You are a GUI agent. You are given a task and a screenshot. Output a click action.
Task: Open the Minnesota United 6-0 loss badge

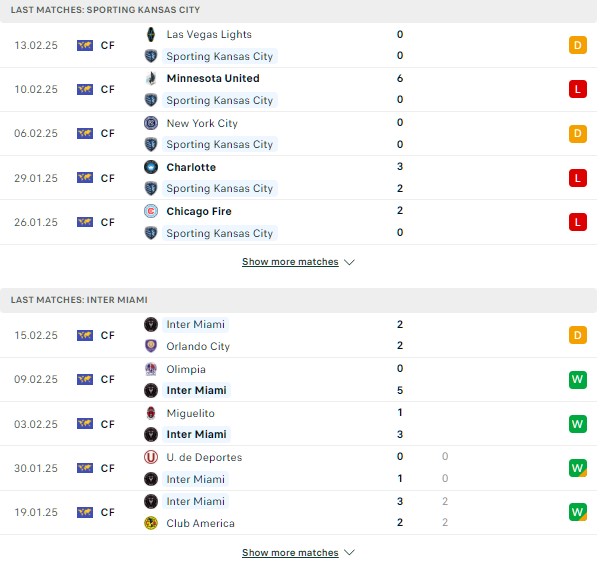tap(577, 90)
